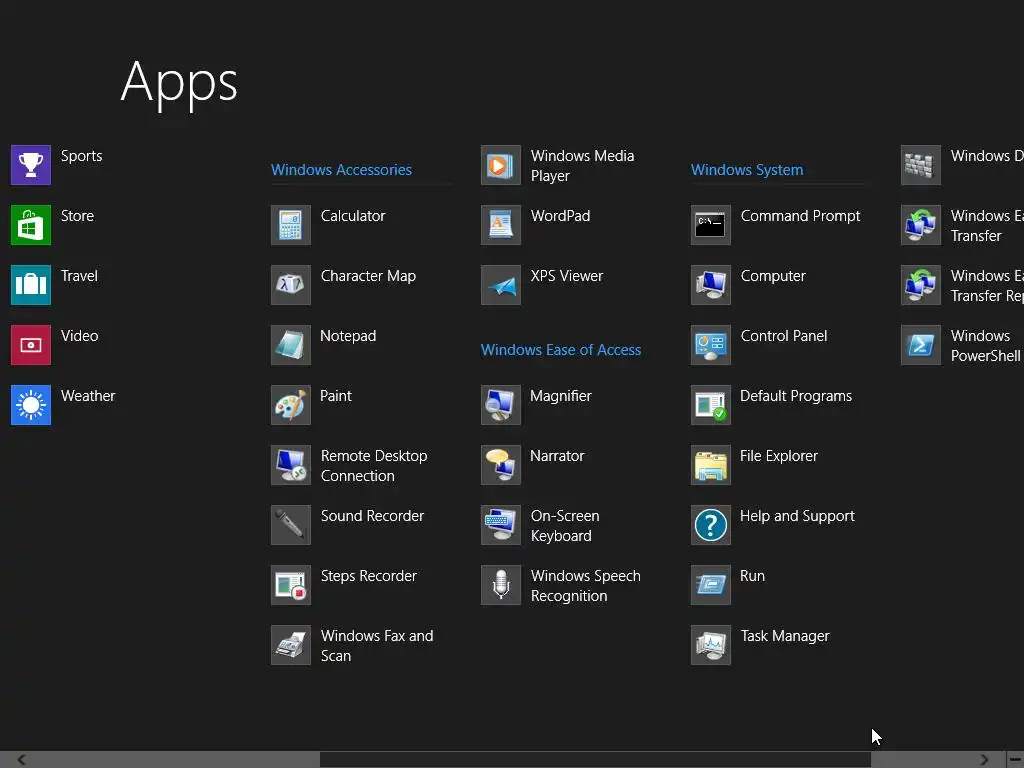The image size is (1024, 768).
Task: Click the "WordPad" text label
Action: [x=560, y=216]
